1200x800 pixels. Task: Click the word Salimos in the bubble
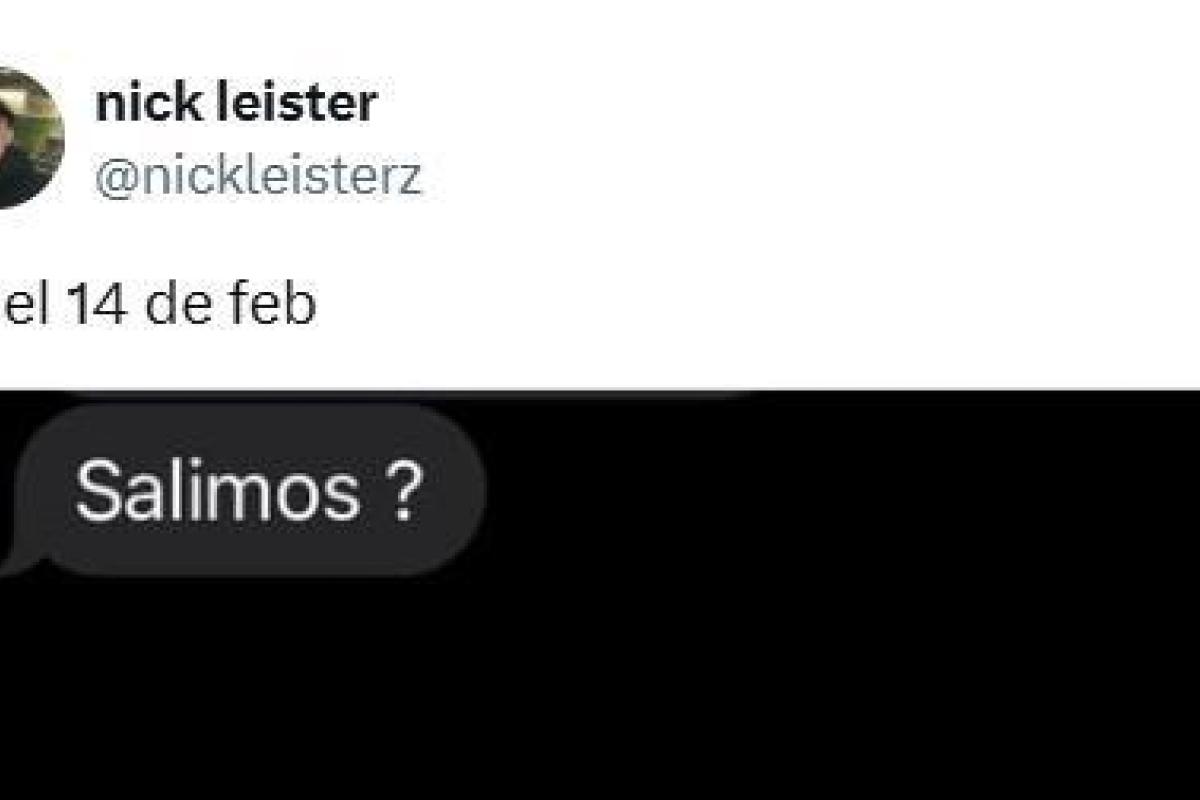coord(217,492)
